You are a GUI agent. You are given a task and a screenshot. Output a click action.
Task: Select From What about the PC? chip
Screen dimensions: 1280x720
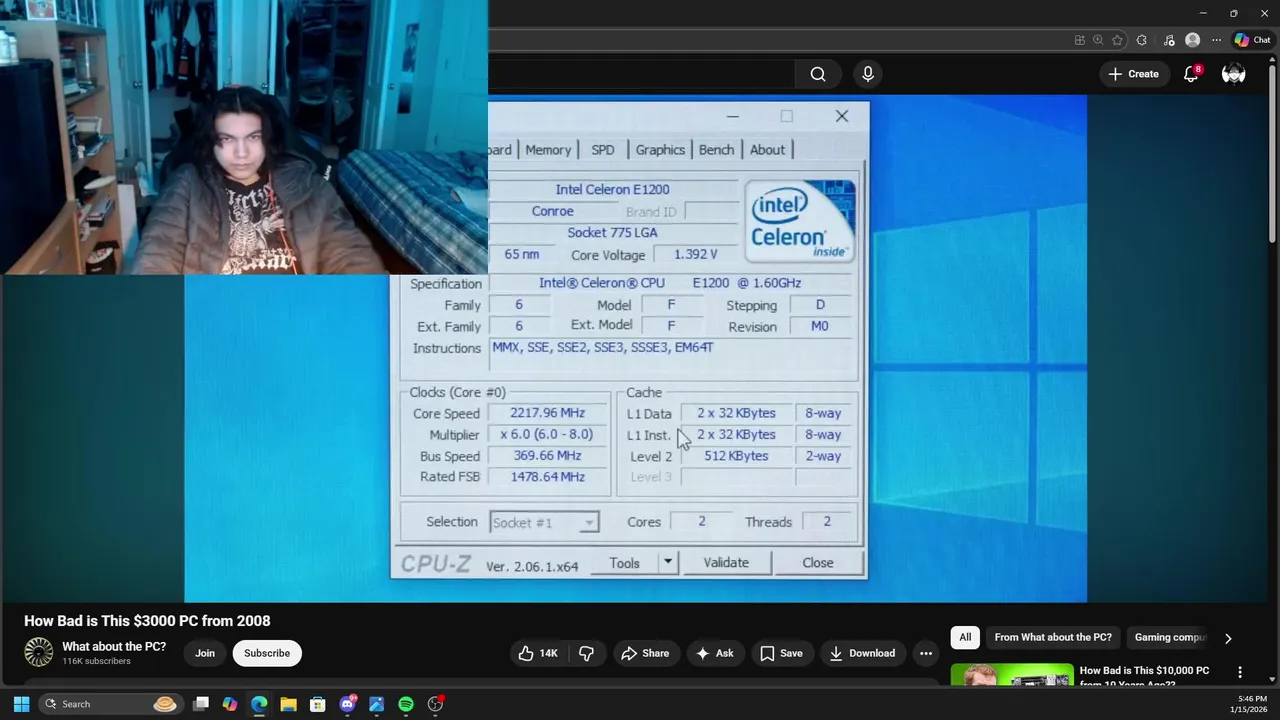tap(1052, 637)
